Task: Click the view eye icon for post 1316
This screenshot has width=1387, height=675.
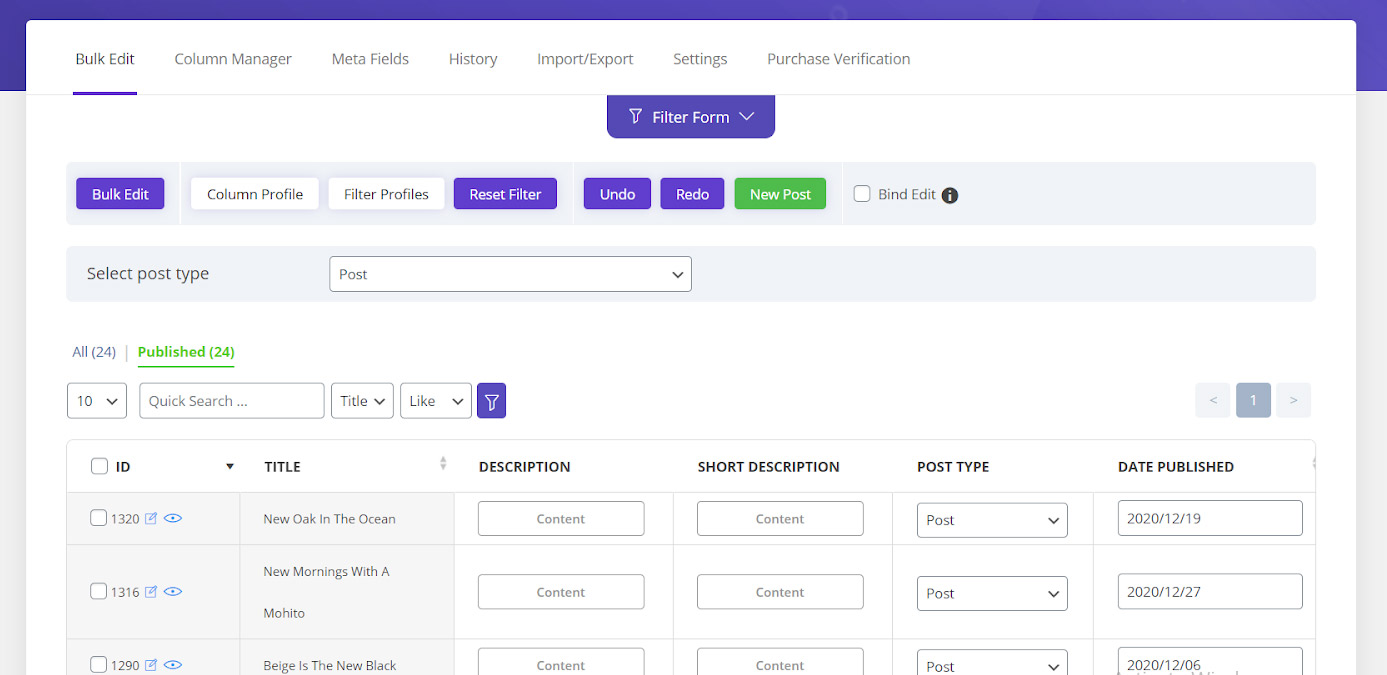Action: (173, 591)
